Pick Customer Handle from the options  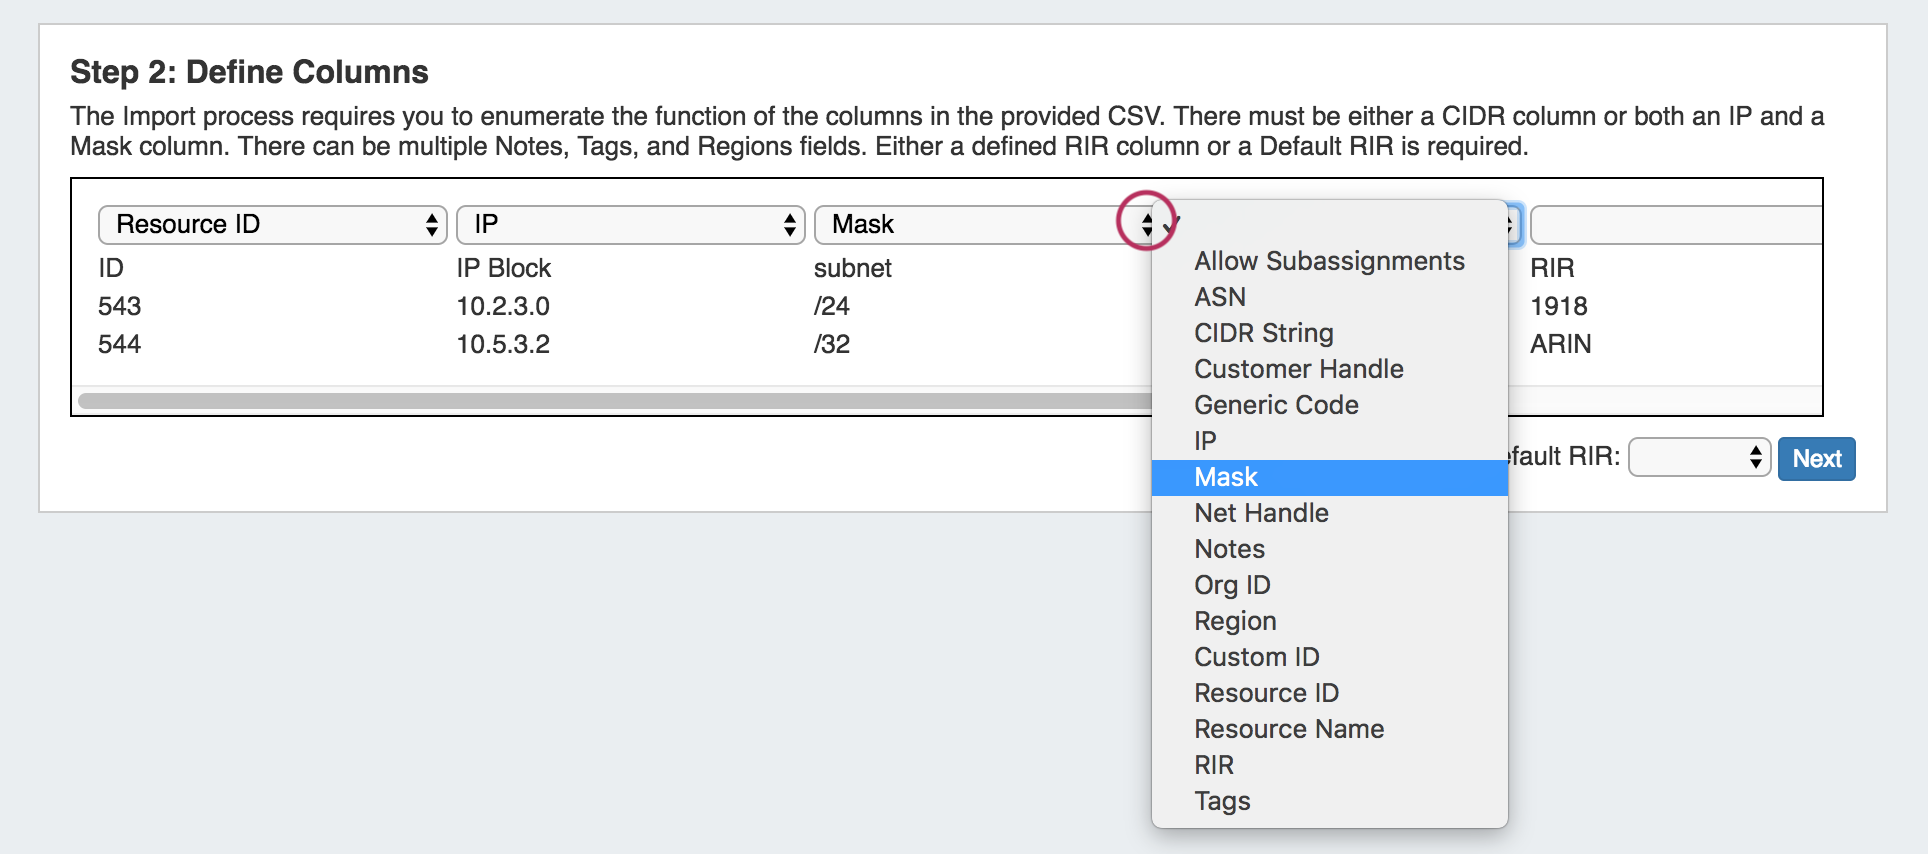pos(1298,369)
